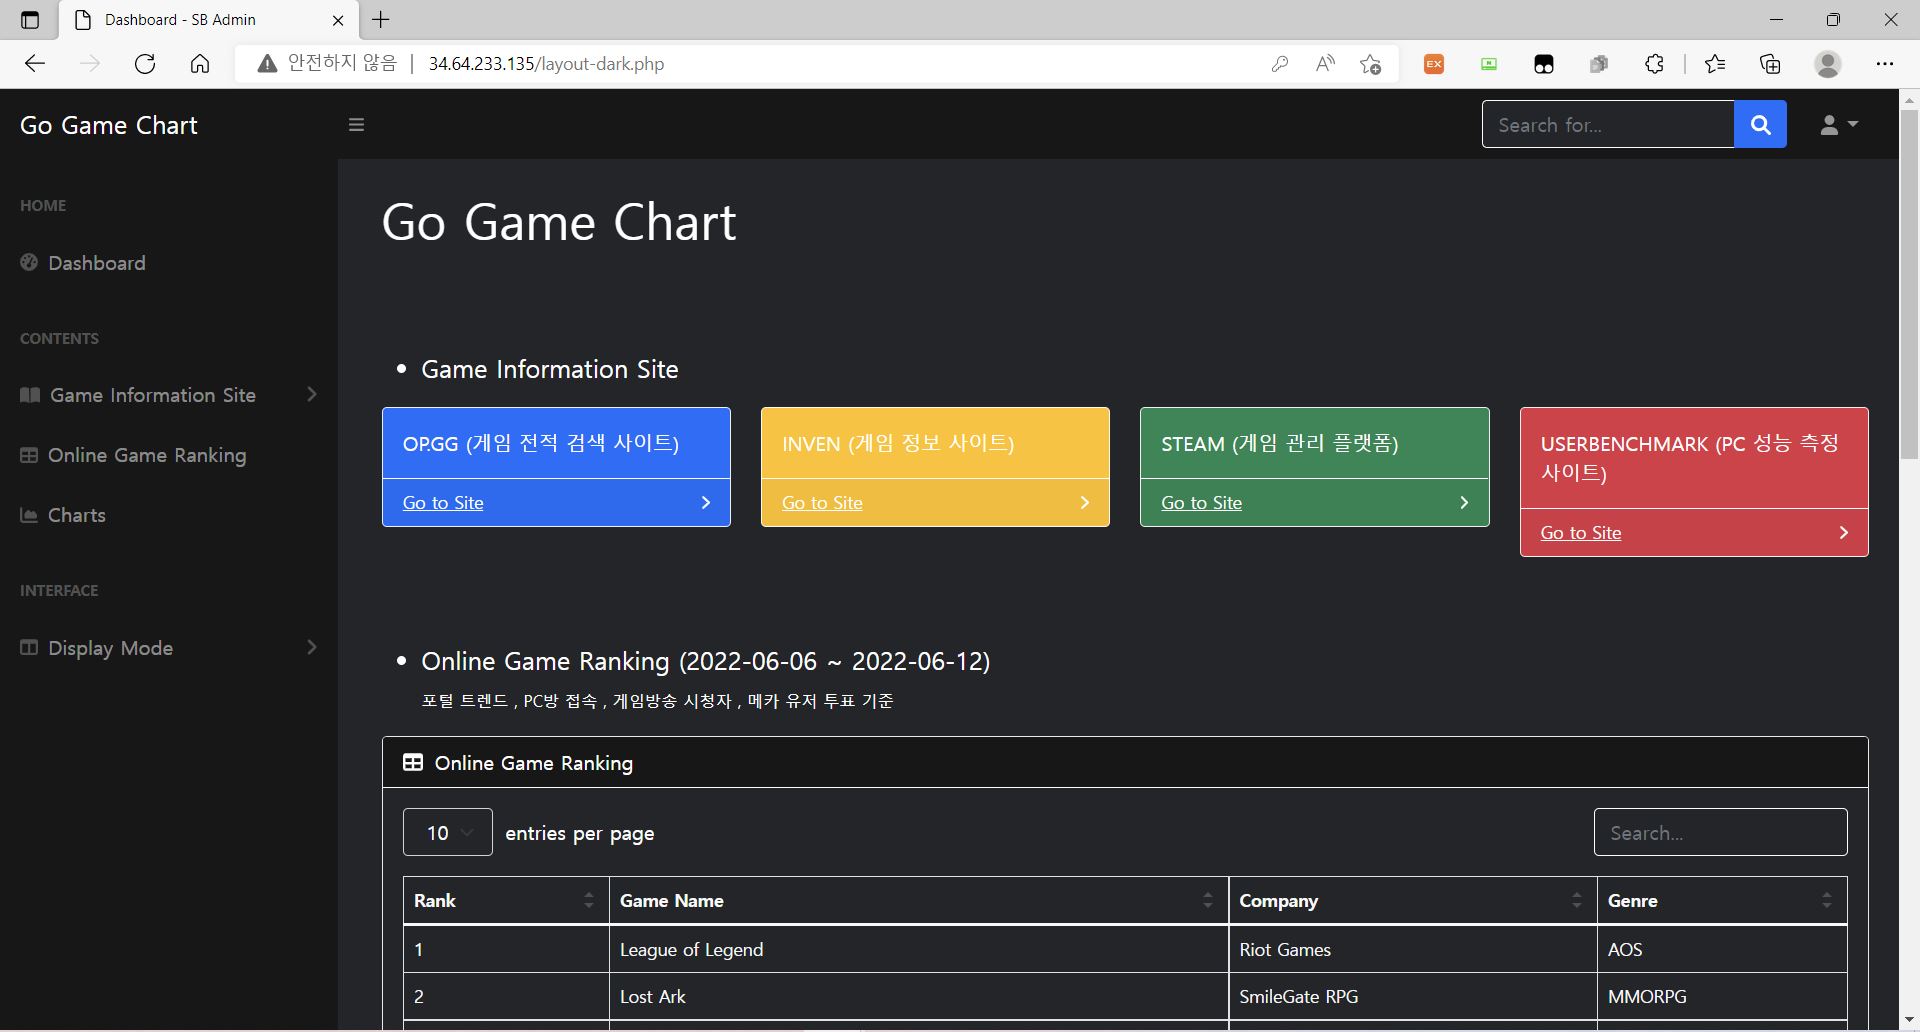Image resolution: width=1920 pixels, height=1032 pixels.
Task: Click the scrollbar down arrow
Action: coord(1909,1020)
